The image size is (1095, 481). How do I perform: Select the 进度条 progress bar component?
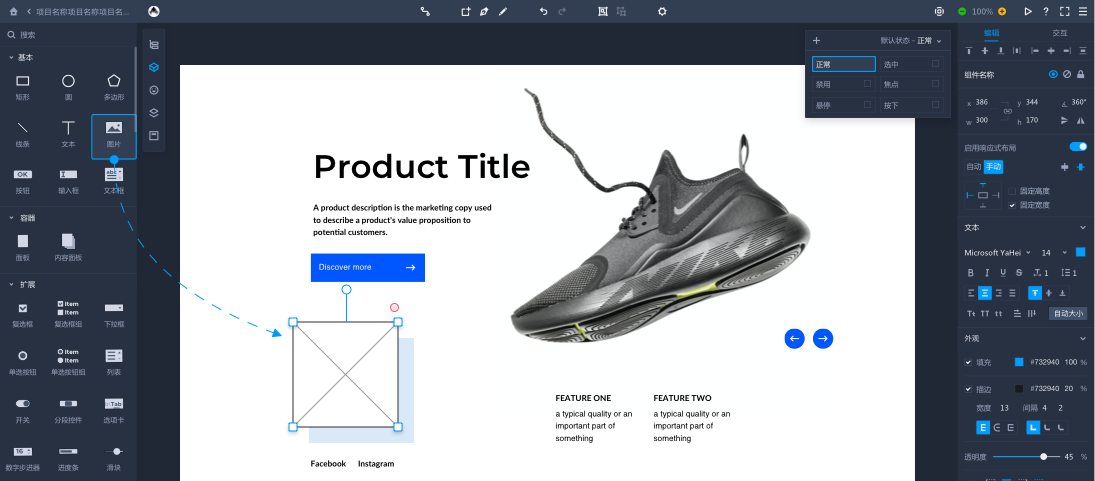pos(68,457)
